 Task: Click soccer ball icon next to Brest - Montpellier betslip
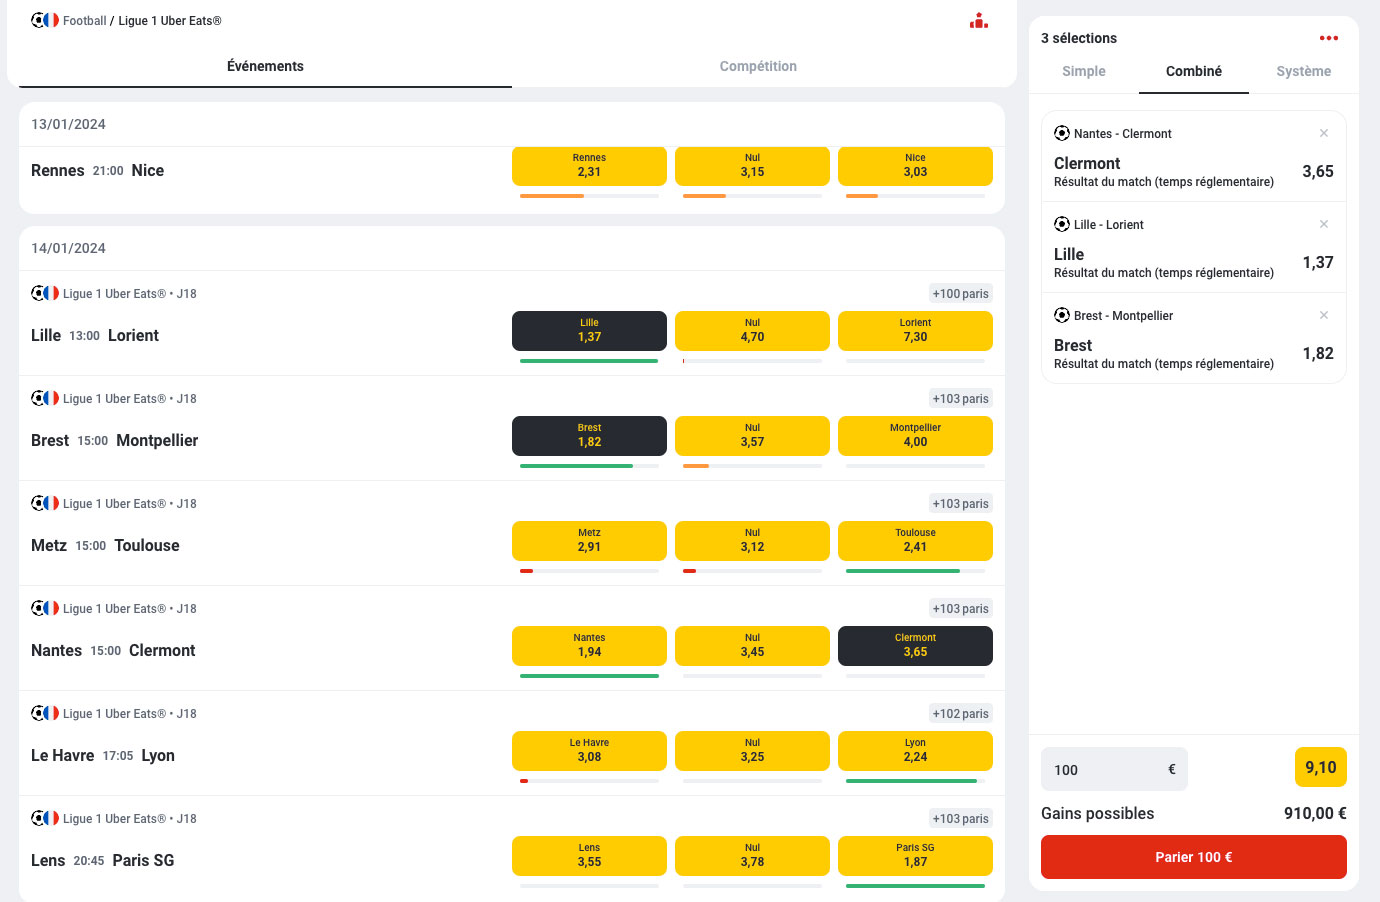[1062, 315]
